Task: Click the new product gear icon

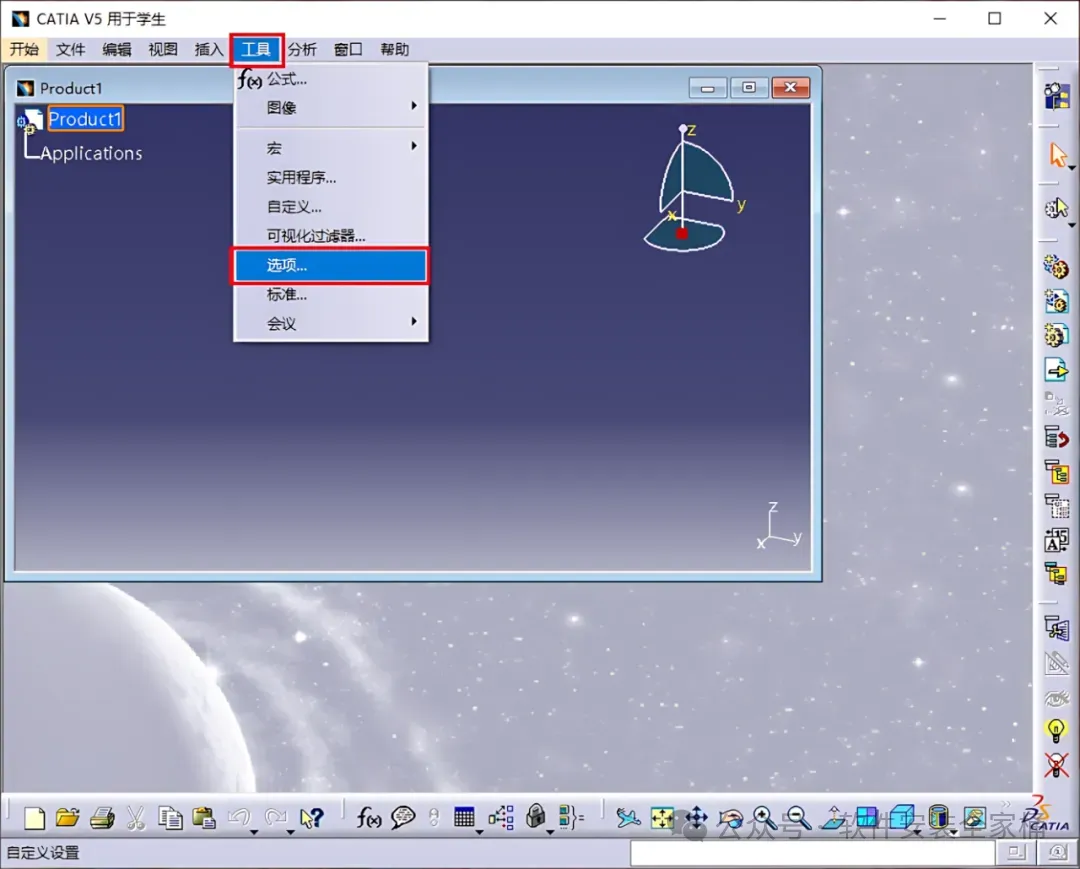Action: coord(1056,301)
